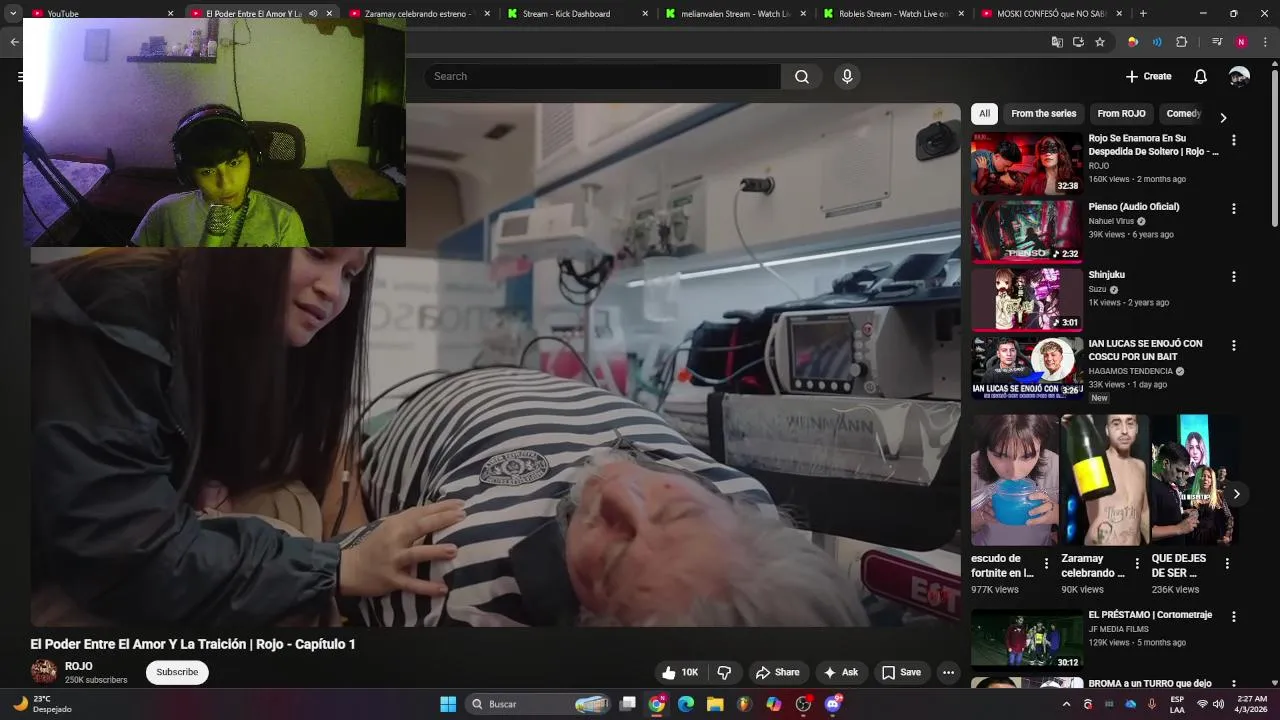This screenshot has height=720, width=1280.
Task: Click the Create button
Action: coord(1148,77)
